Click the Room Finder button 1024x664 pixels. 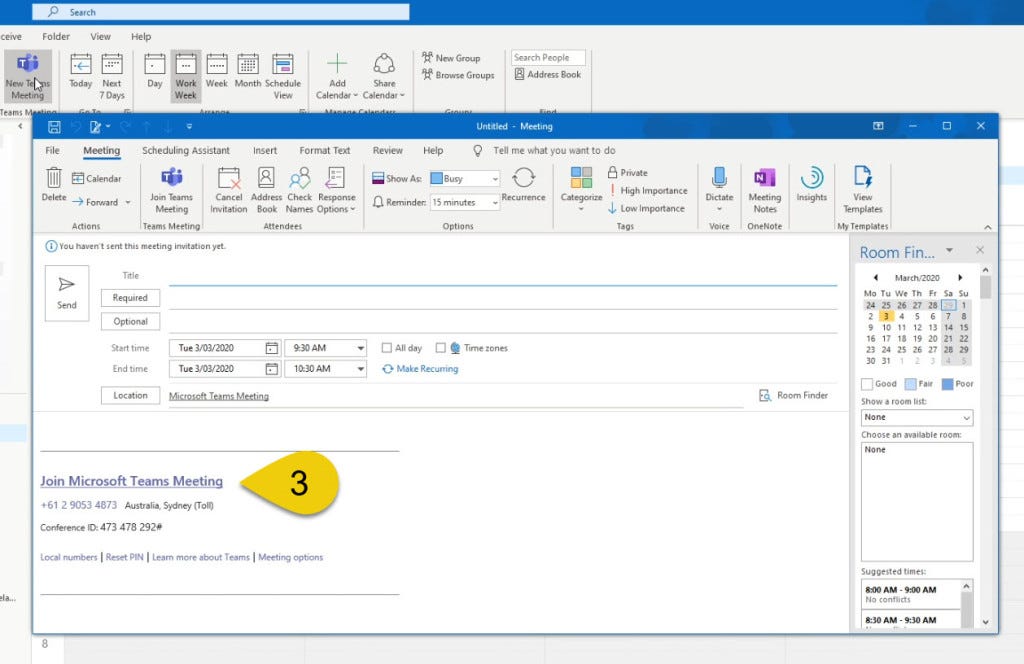coord(793,395)
